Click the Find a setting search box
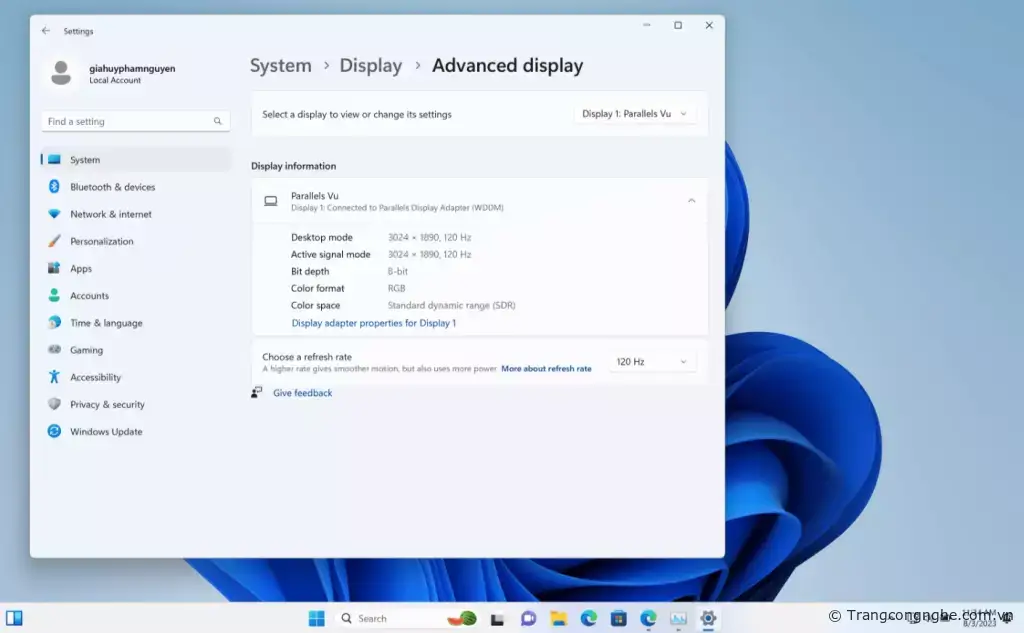The image size is (1024, 633). pos(130,121)
